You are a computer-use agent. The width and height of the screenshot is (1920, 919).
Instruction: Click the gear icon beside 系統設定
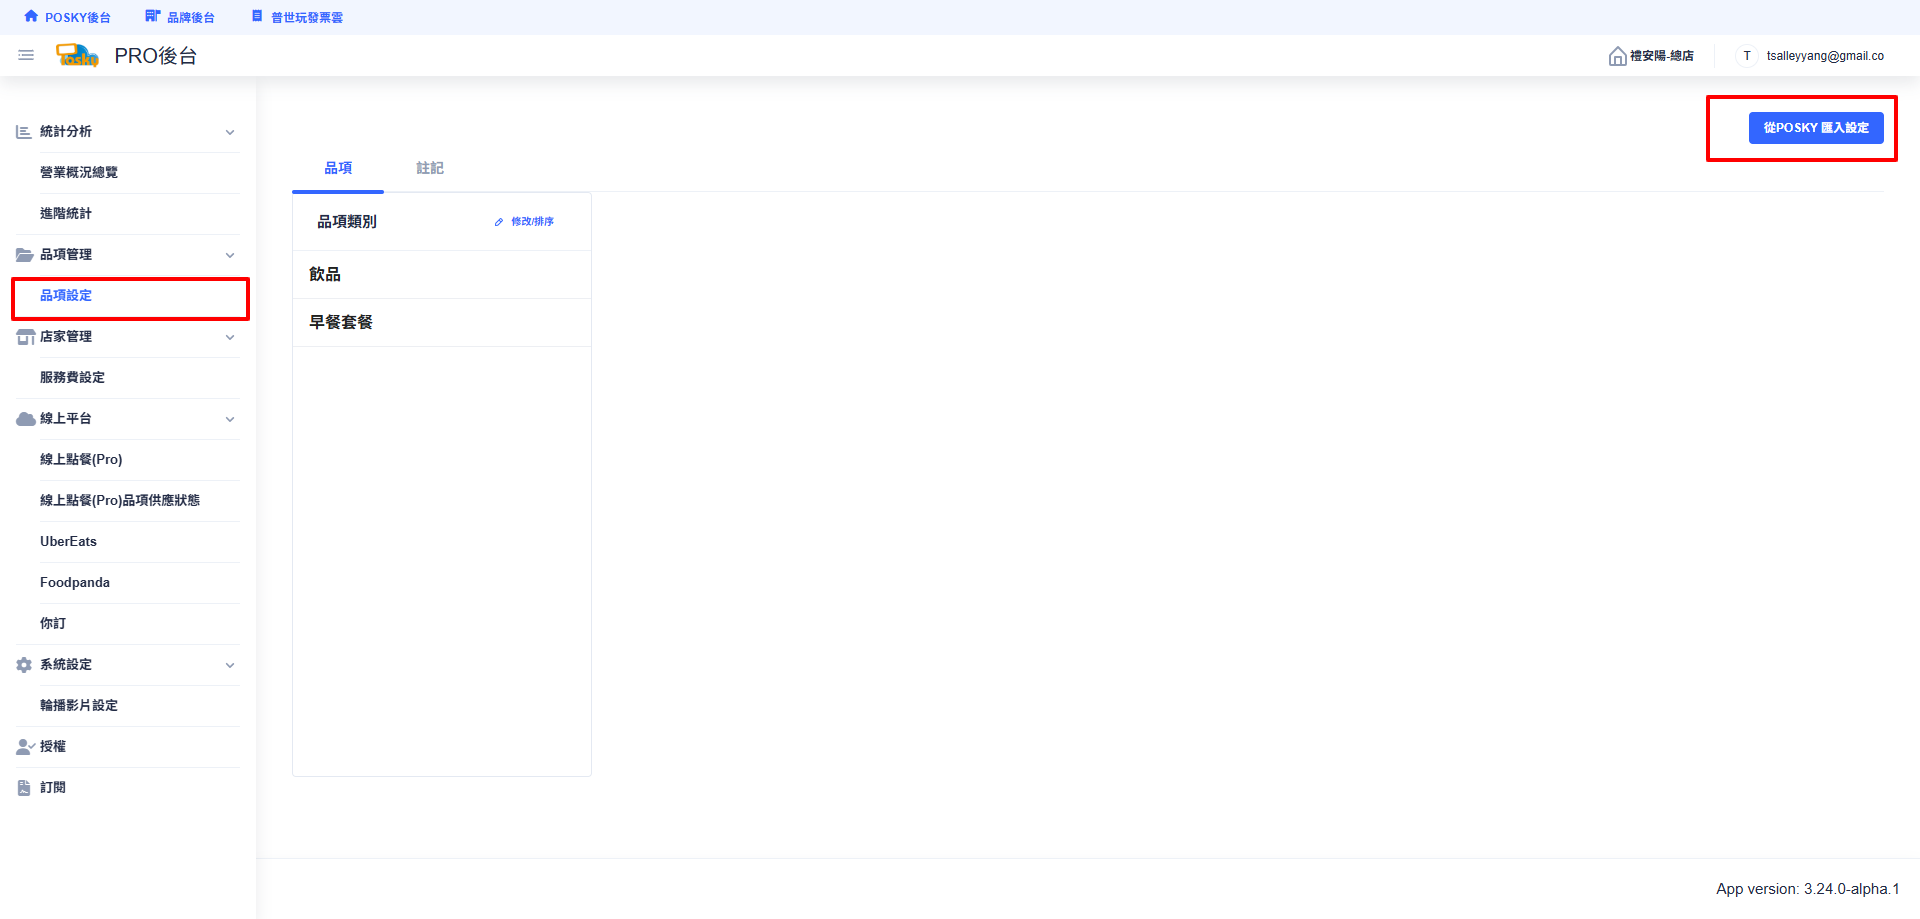tap(24, 665)
